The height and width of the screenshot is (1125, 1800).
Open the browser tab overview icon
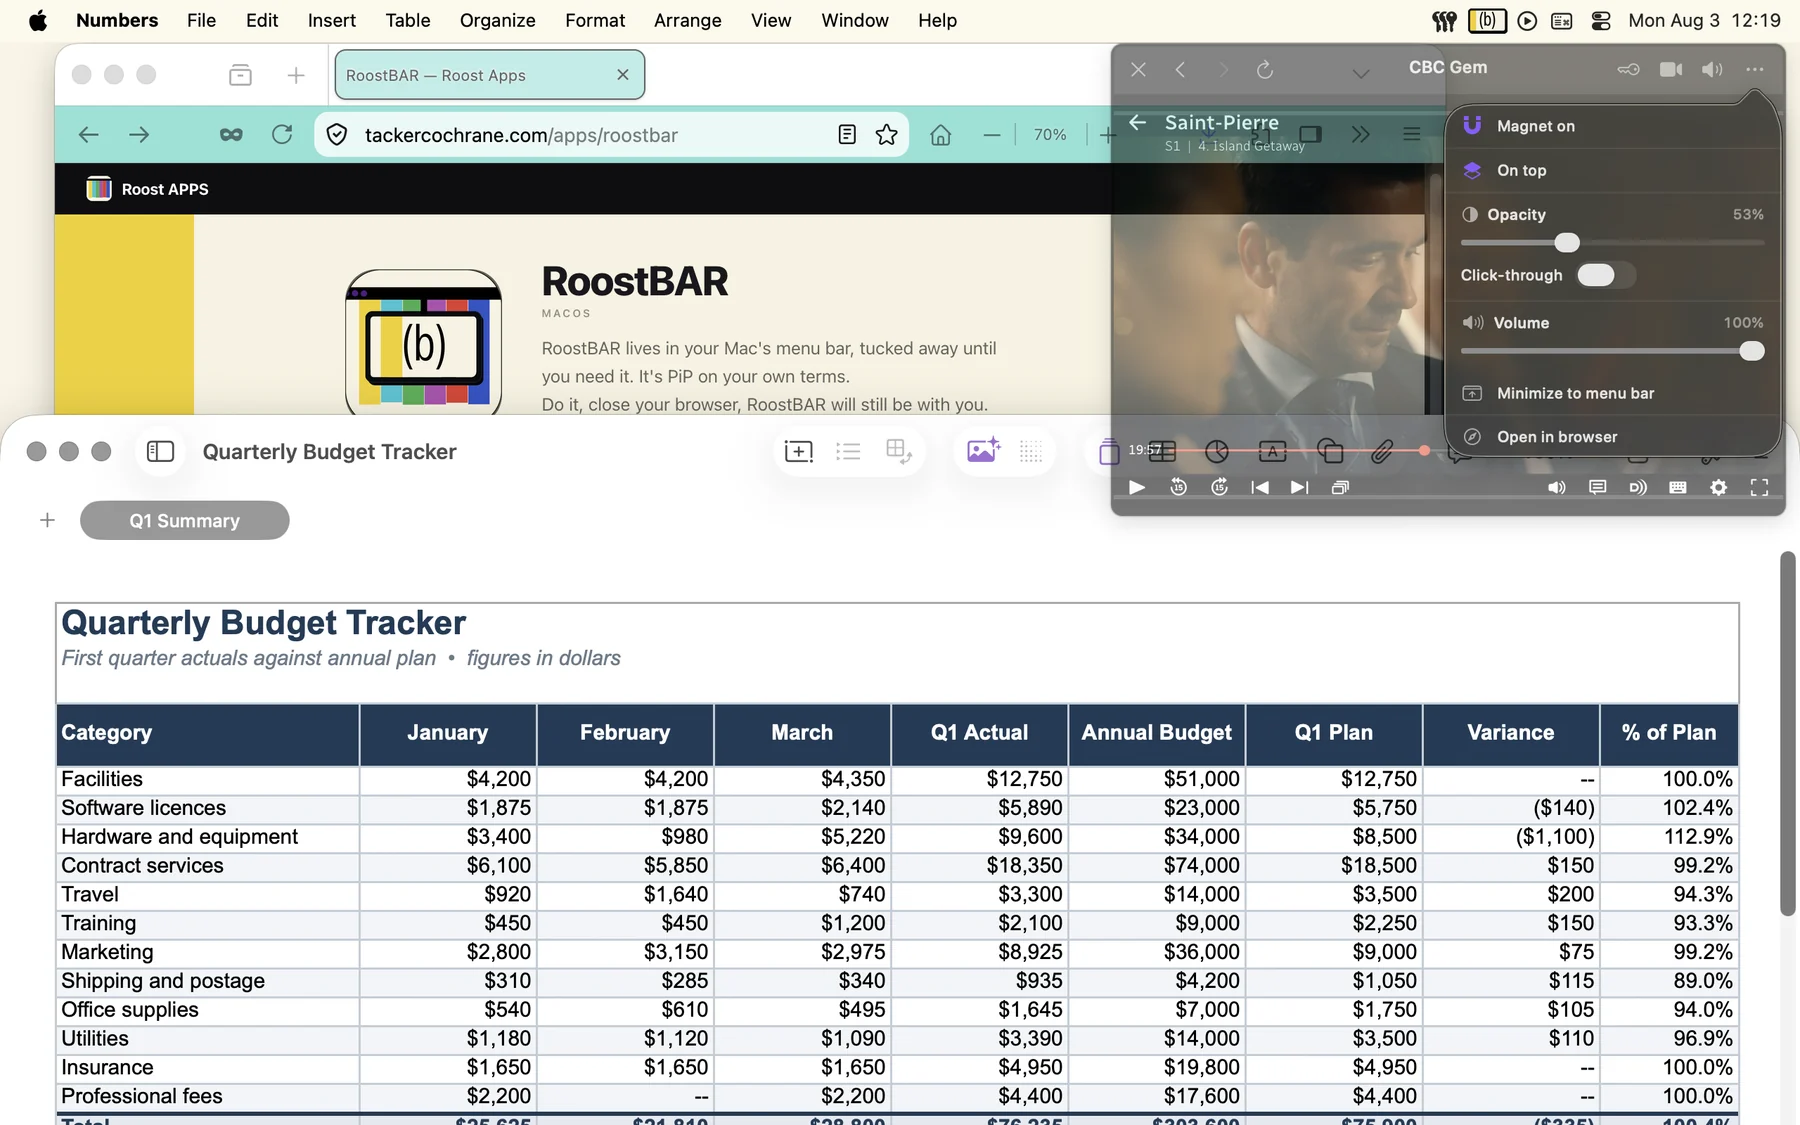tap(240, 75)
